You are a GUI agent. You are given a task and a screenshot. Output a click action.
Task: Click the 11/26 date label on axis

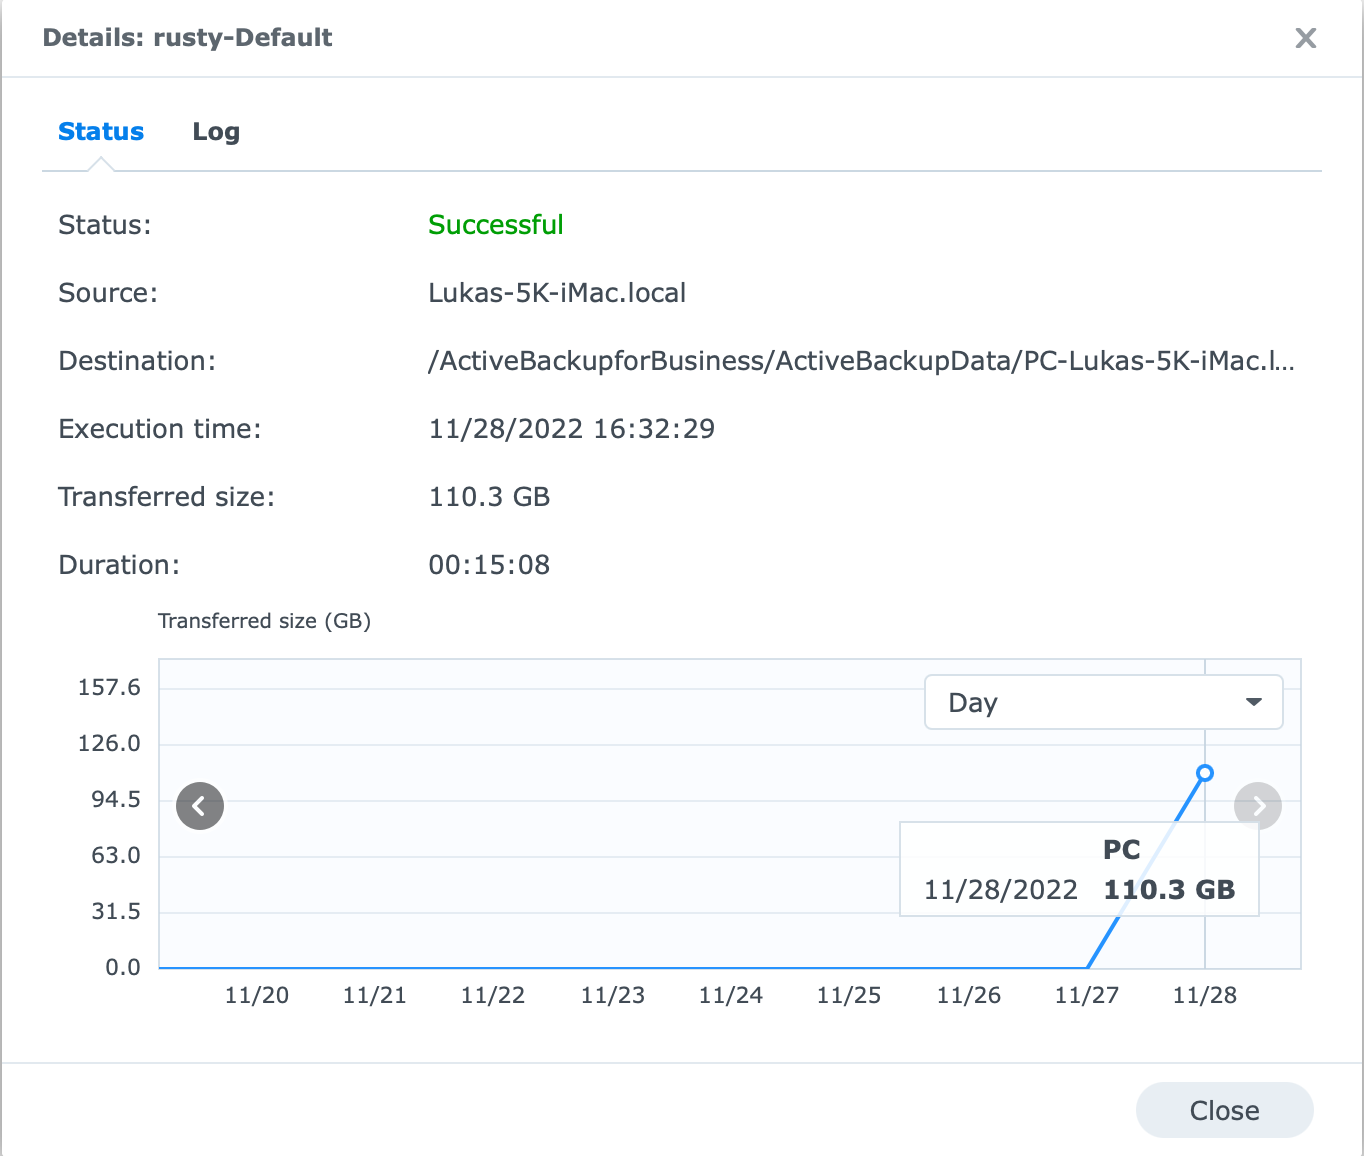pyautogui.click(x=969, y=996)
